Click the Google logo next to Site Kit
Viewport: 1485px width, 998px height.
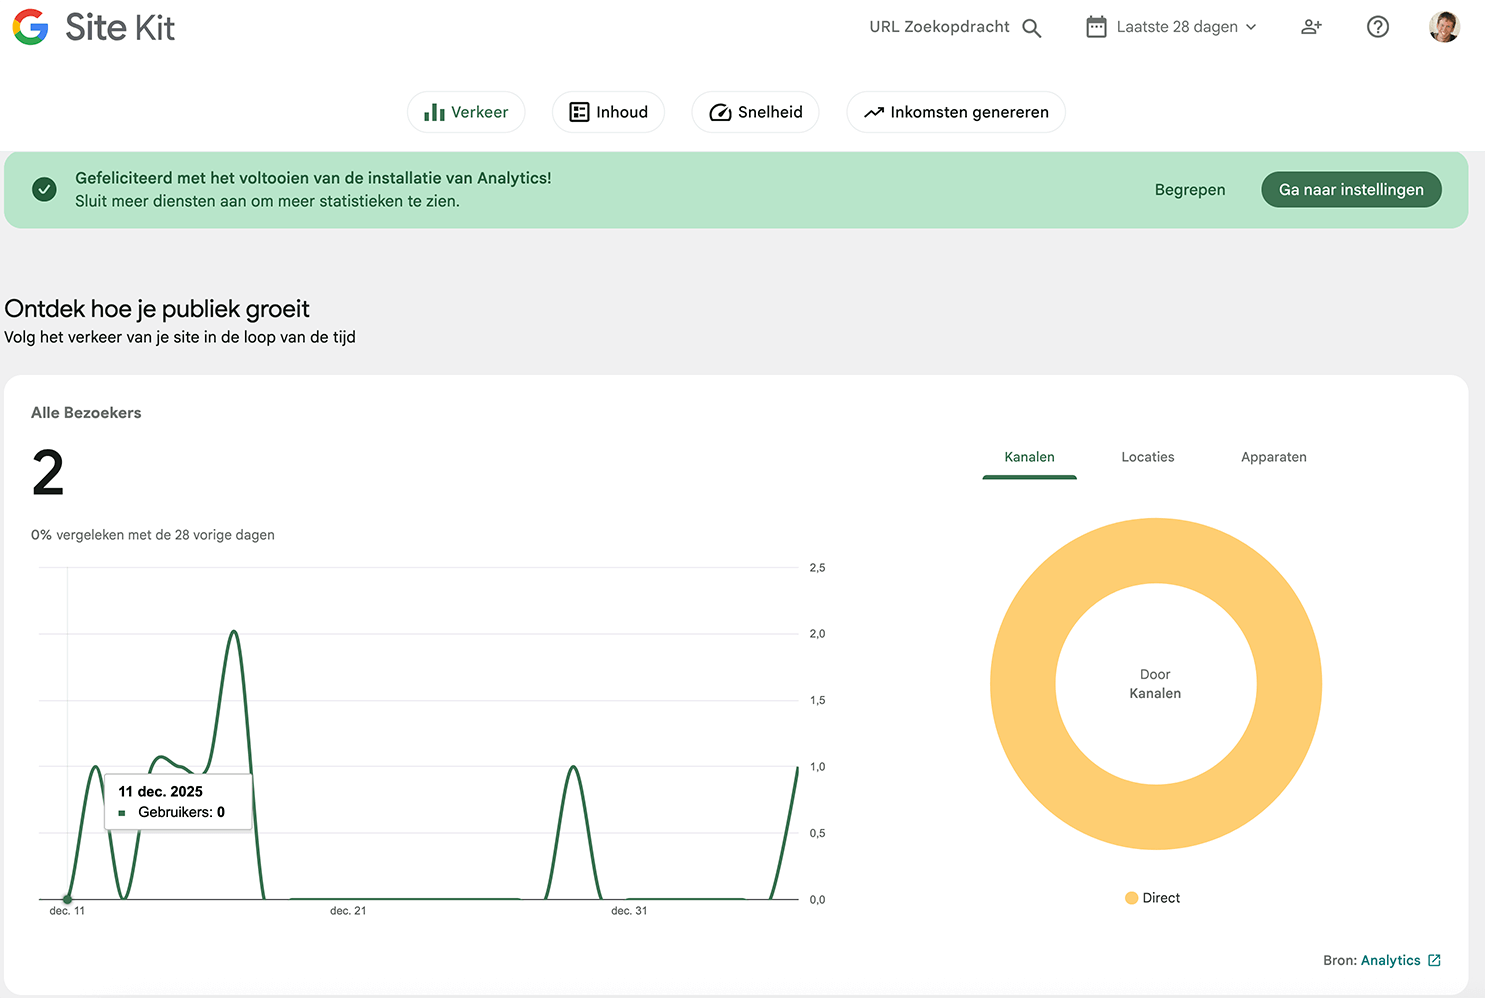(x=30, y=27)
